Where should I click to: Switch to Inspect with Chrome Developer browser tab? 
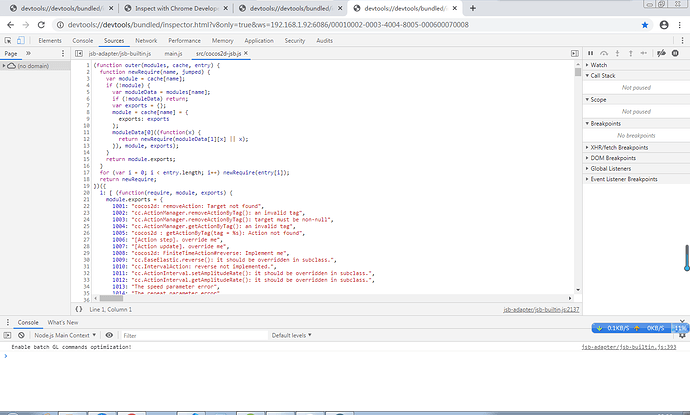[176, 8]
